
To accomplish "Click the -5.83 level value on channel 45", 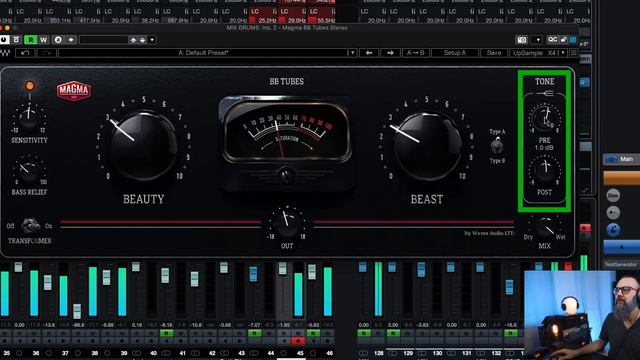I will (x=313, y=325).
